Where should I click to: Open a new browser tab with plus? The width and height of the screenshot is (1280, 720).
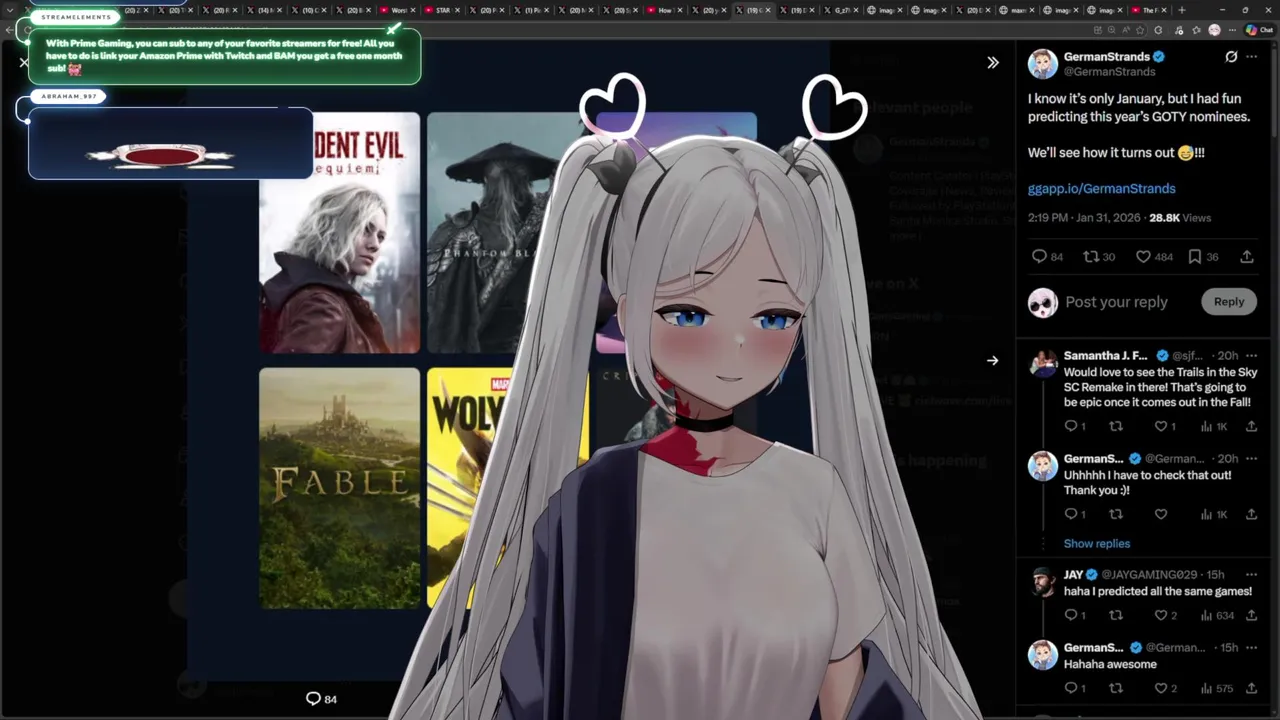[1182, 10]
